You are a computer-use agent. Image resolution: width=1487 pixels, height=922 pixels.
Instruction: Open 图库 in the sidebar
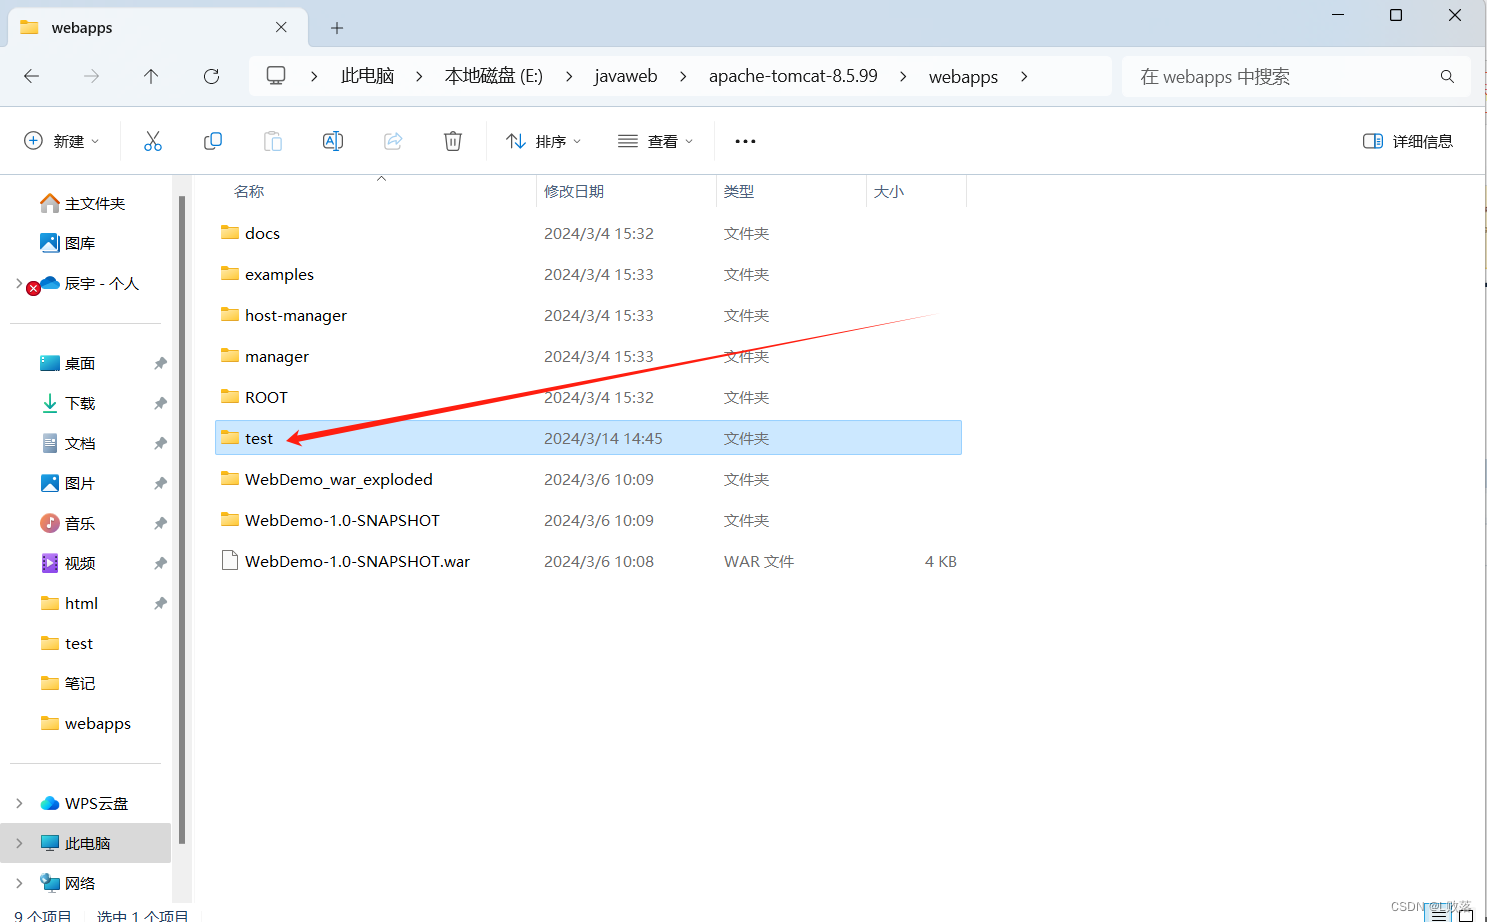pyautogui.click(x=68, y=243)
